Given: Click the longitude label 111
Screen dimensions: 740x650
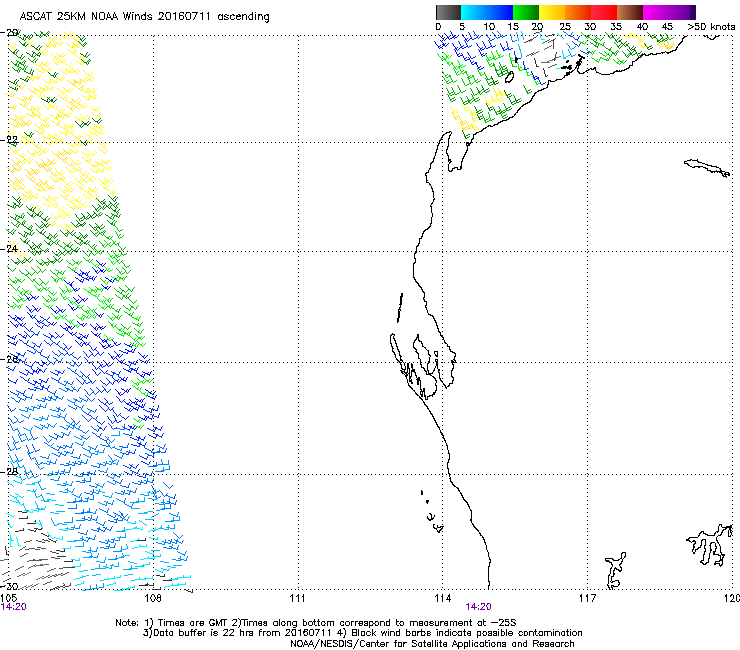Looking at the screenshot, I should (x=297, y=599).
